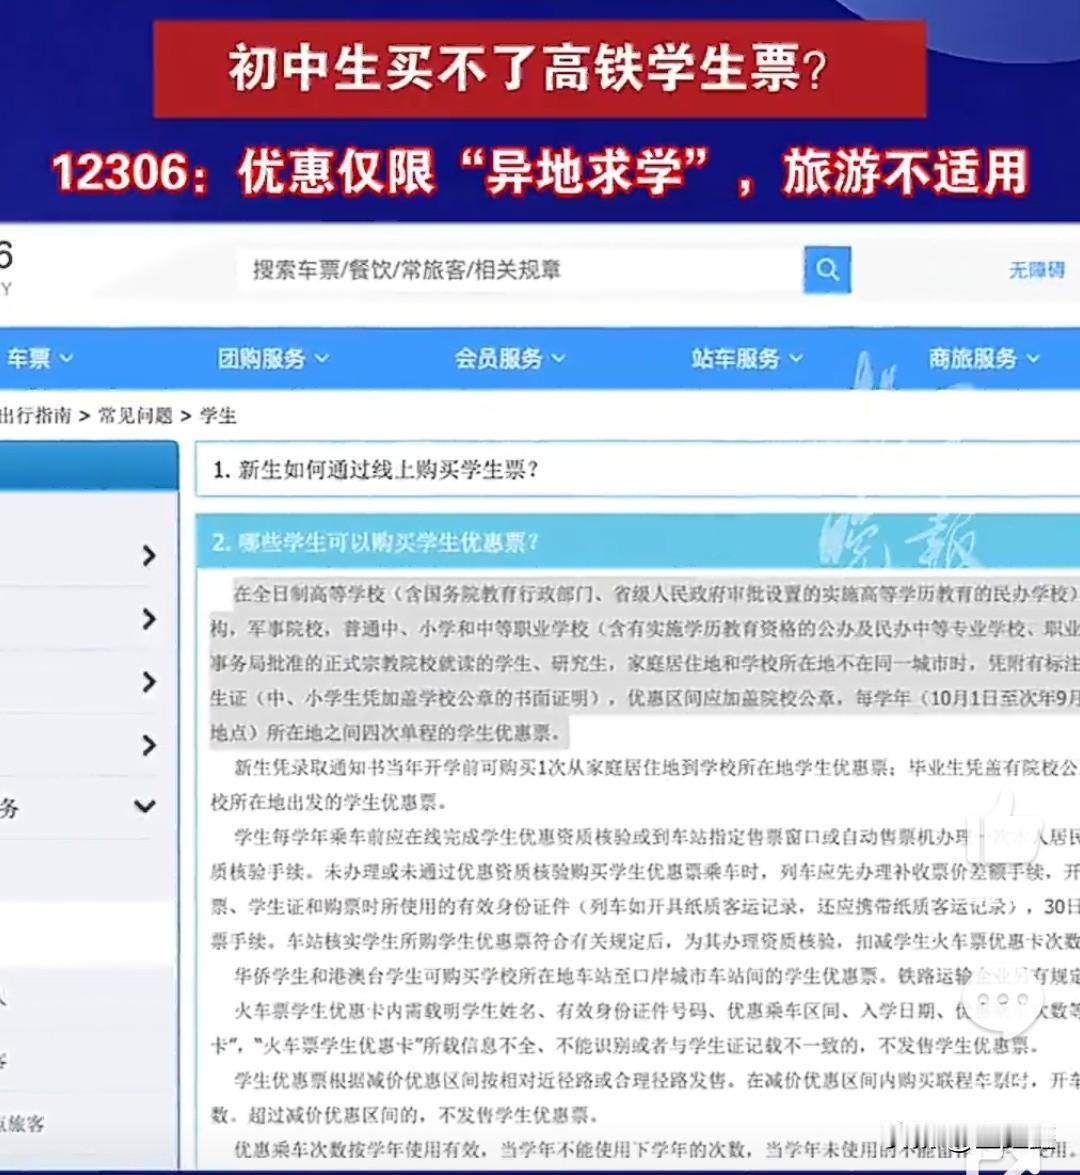Image resolution: width=1080 pixels, height=1175 pixels.
Task: Go to 常见问题 breadcrumb
Action: pyautogui.click(x=135, y=415)
